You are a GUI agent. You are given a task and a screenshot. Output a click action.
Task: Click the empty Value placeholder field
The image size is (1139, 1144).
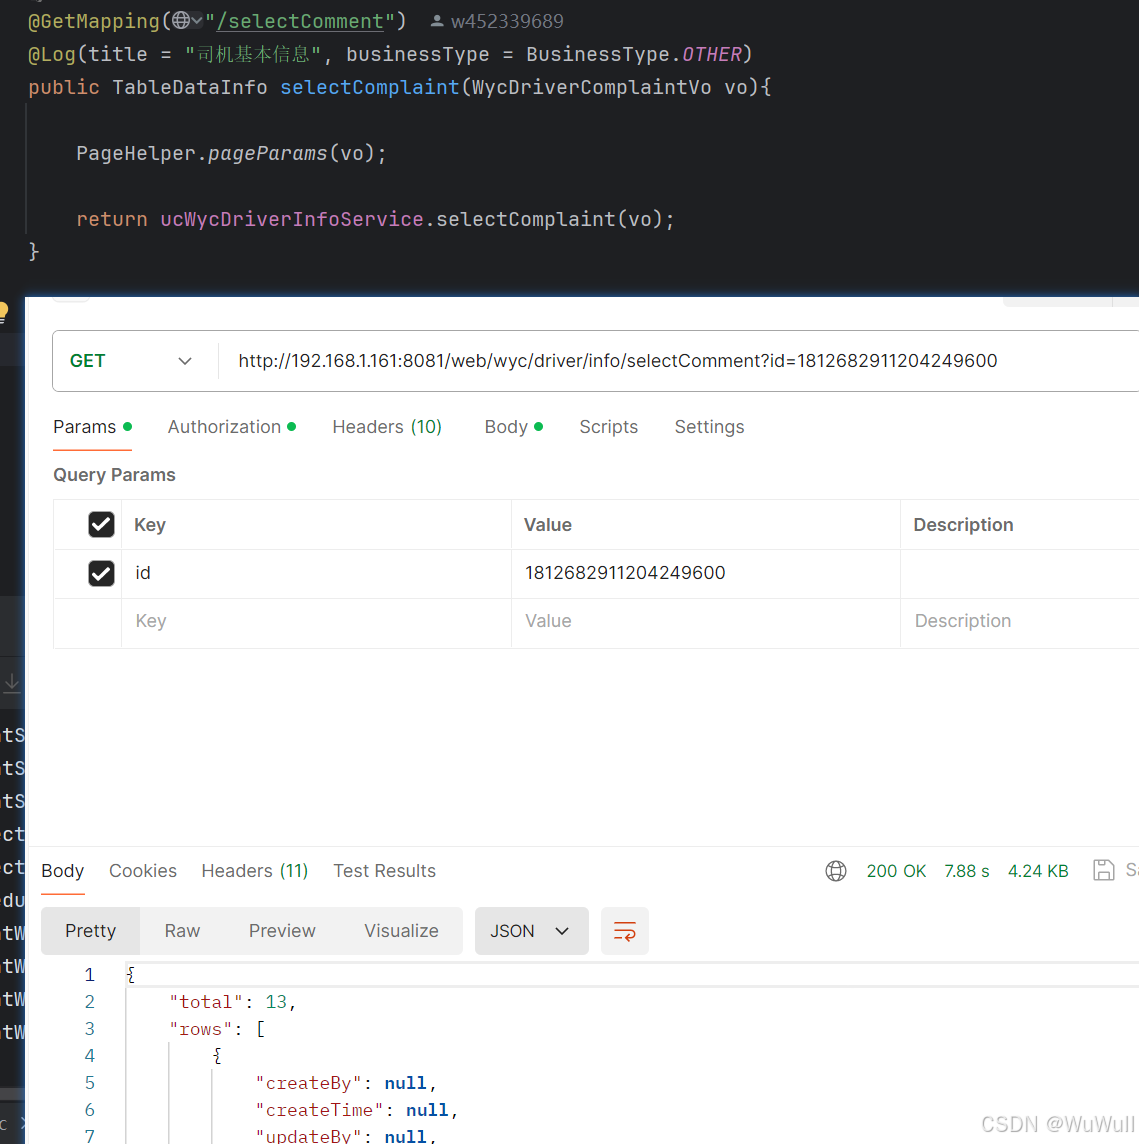705,622
